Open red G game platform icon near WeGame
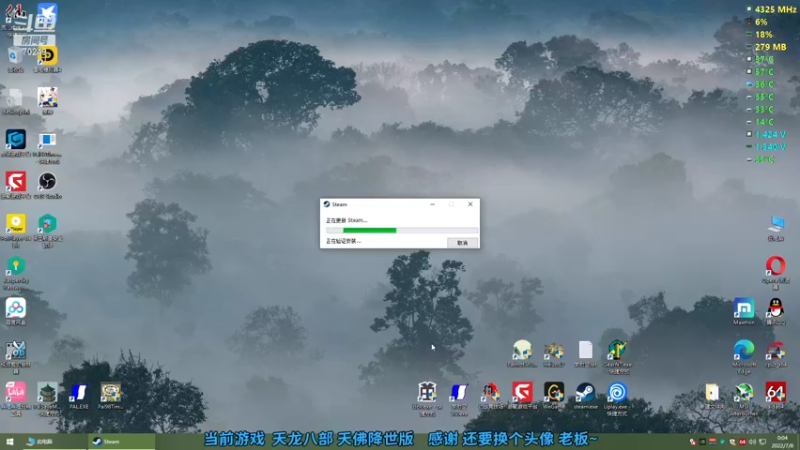Viewport: 800px width, 450px height. [x=522, y=395]
